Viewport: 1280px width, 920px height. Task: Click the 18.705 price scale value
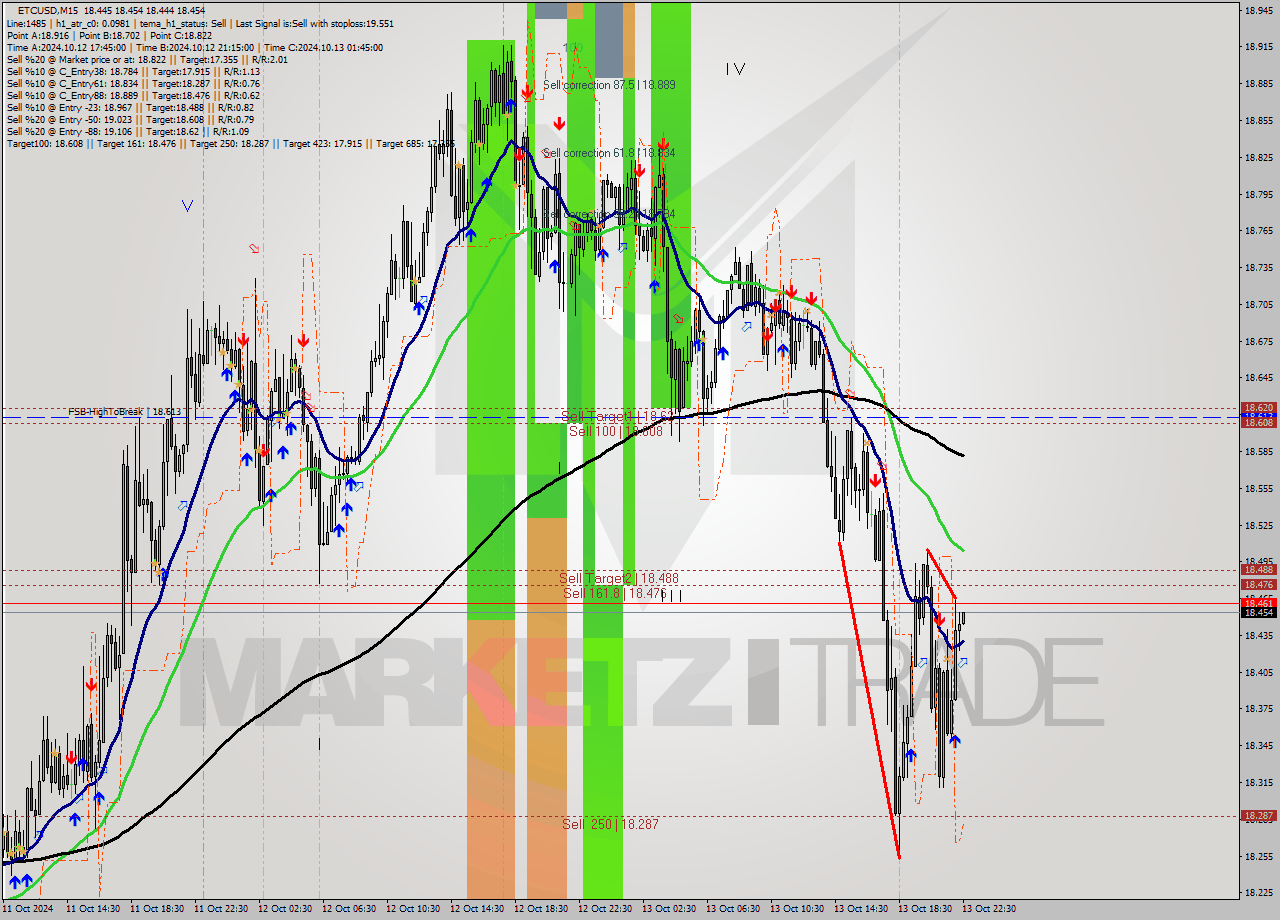tap(1259, 304)
